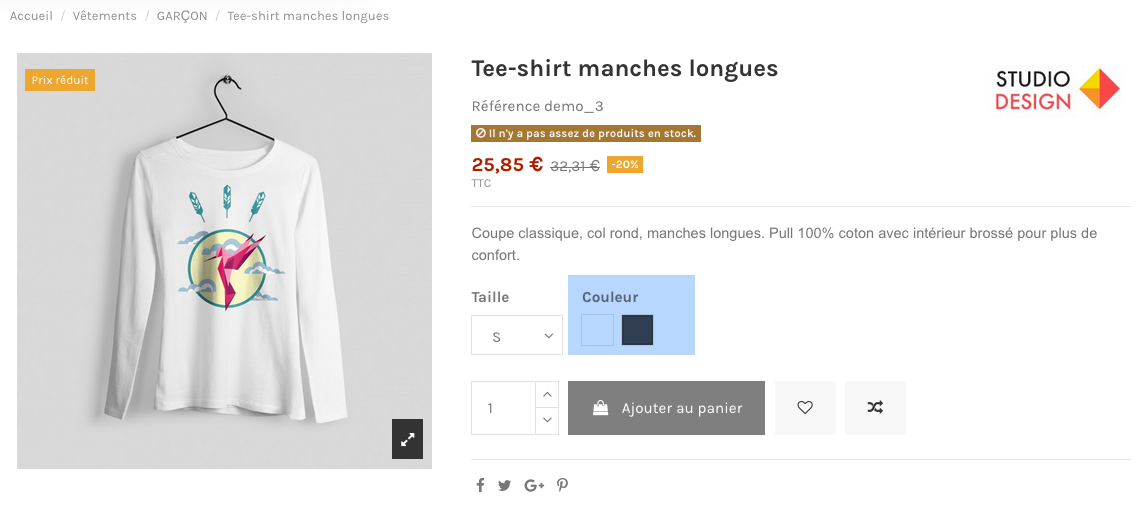Navigate to GARÇON breadcrumb
The width and height of the screenshot is (1146, 508).
182,16
